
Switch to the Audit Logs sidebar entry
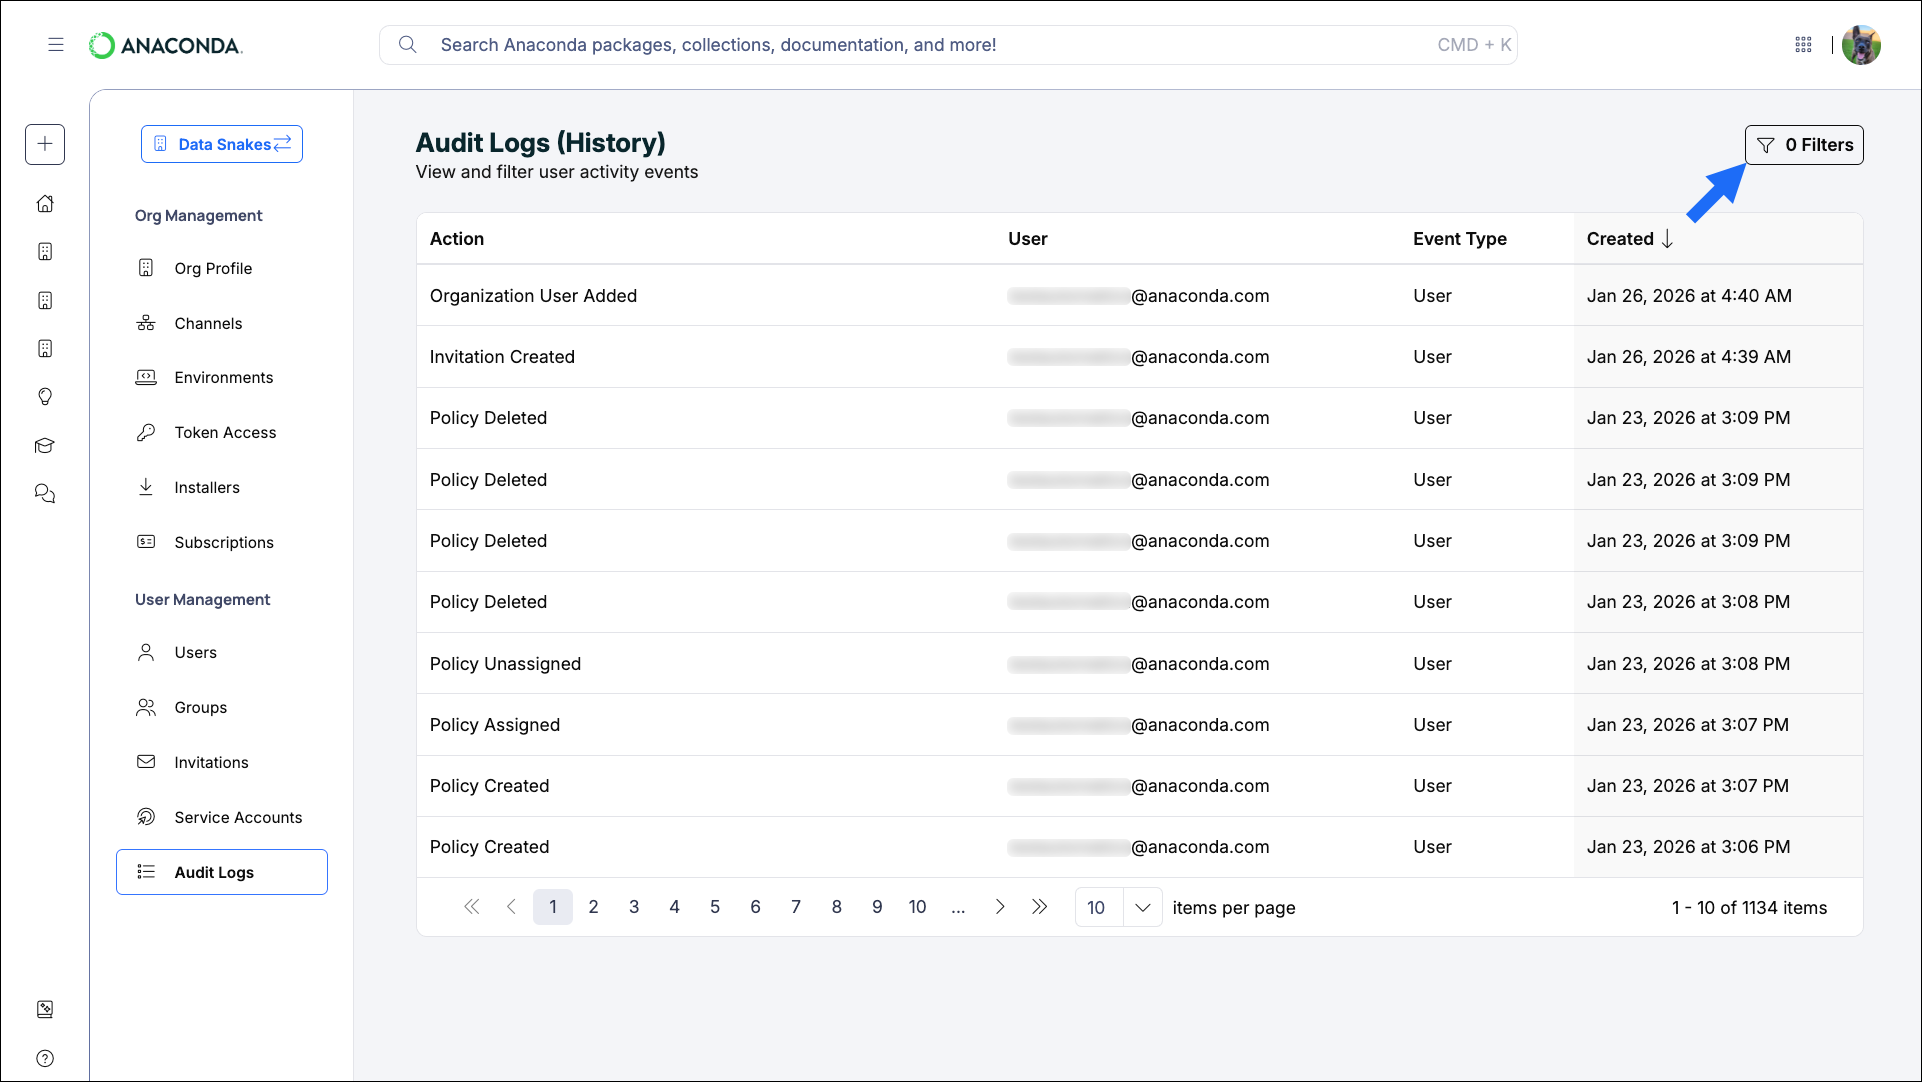213,872
